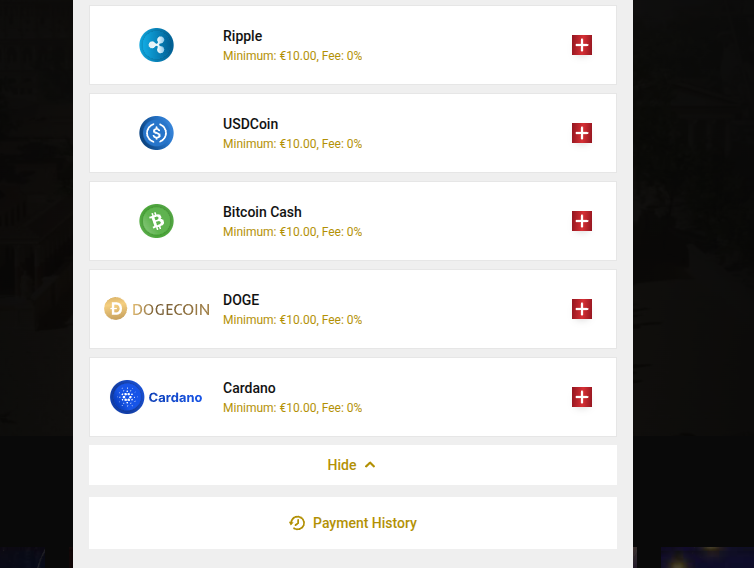The image size is (754, 568).
Task: Click the chevron beside Hide
Action: [x=370, y=465]
